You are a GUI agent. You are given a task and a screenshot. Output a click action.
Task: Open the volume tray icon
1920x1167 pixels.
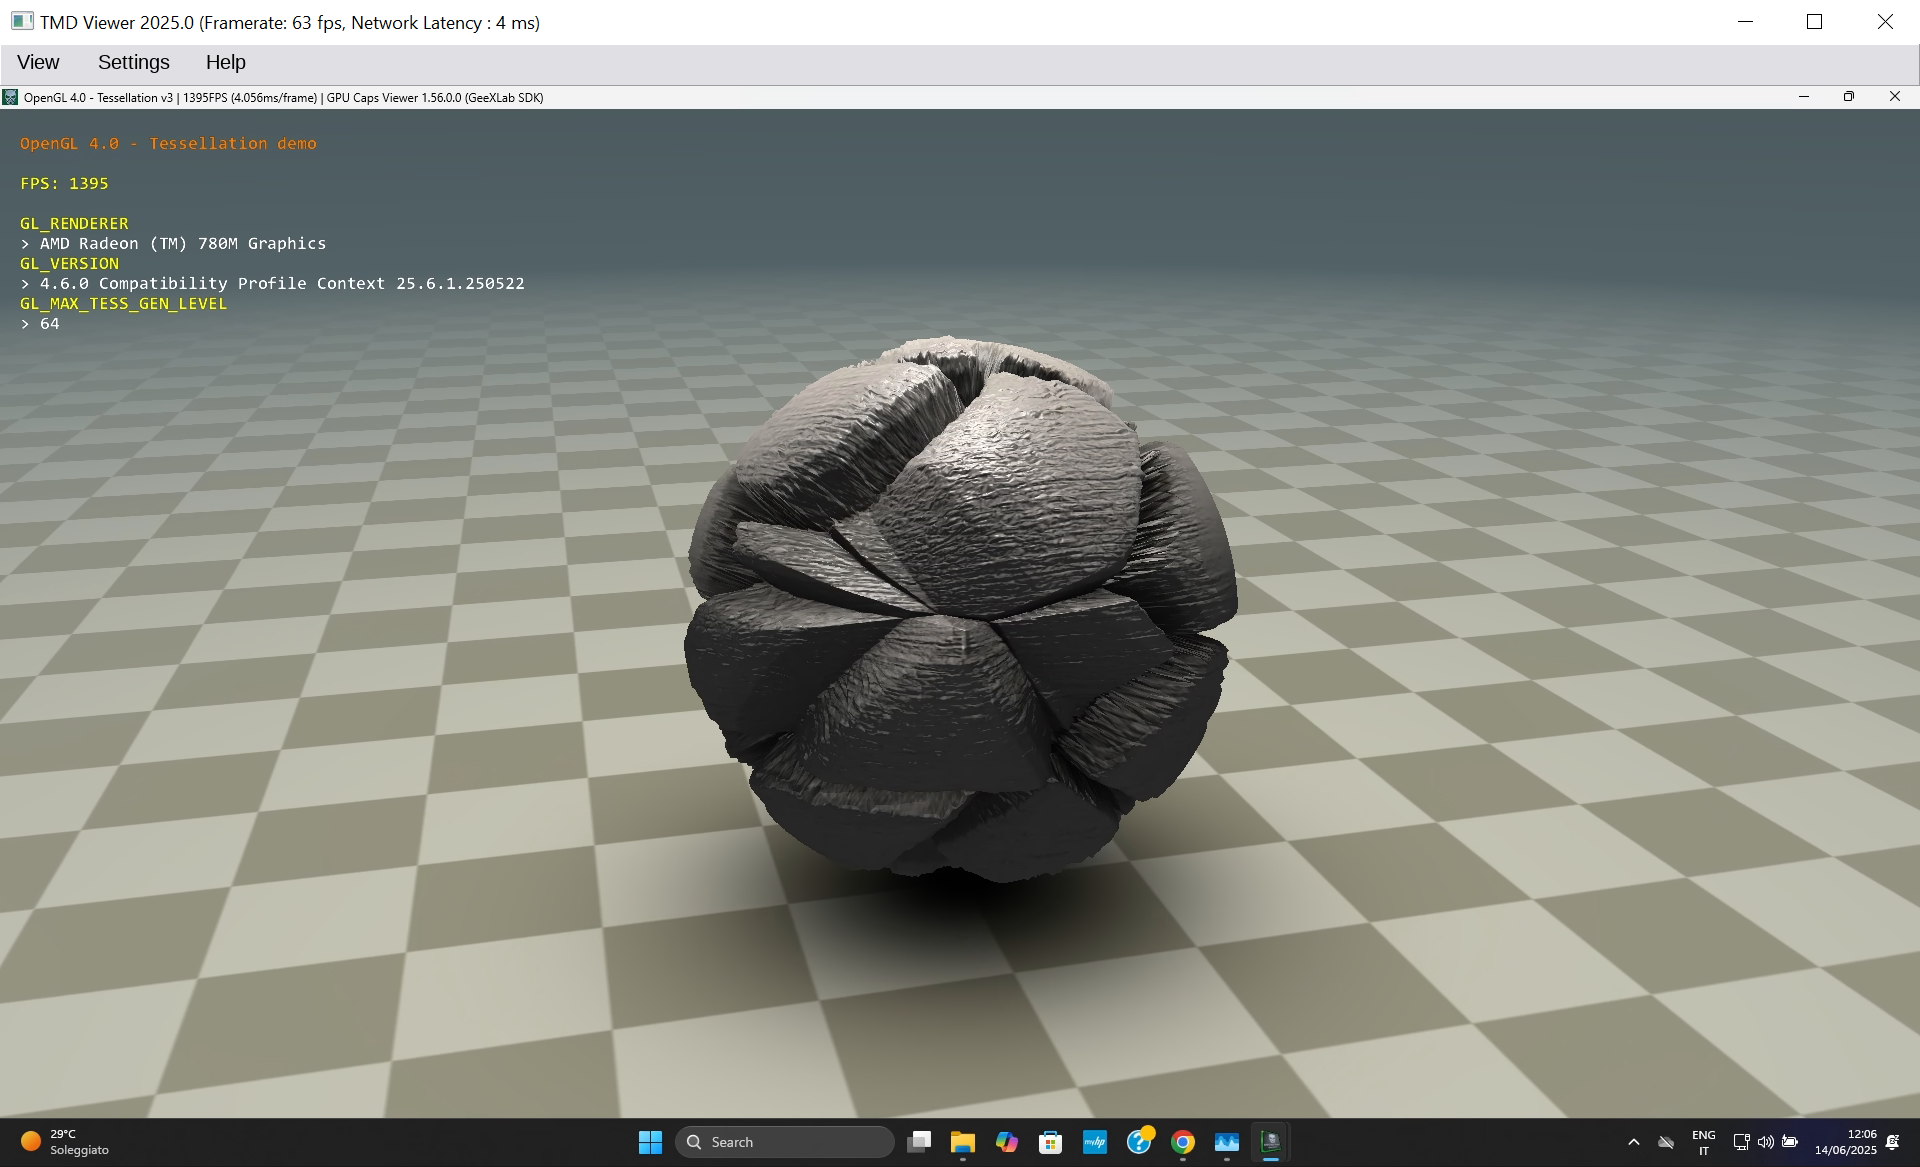coord(1766,1142)
